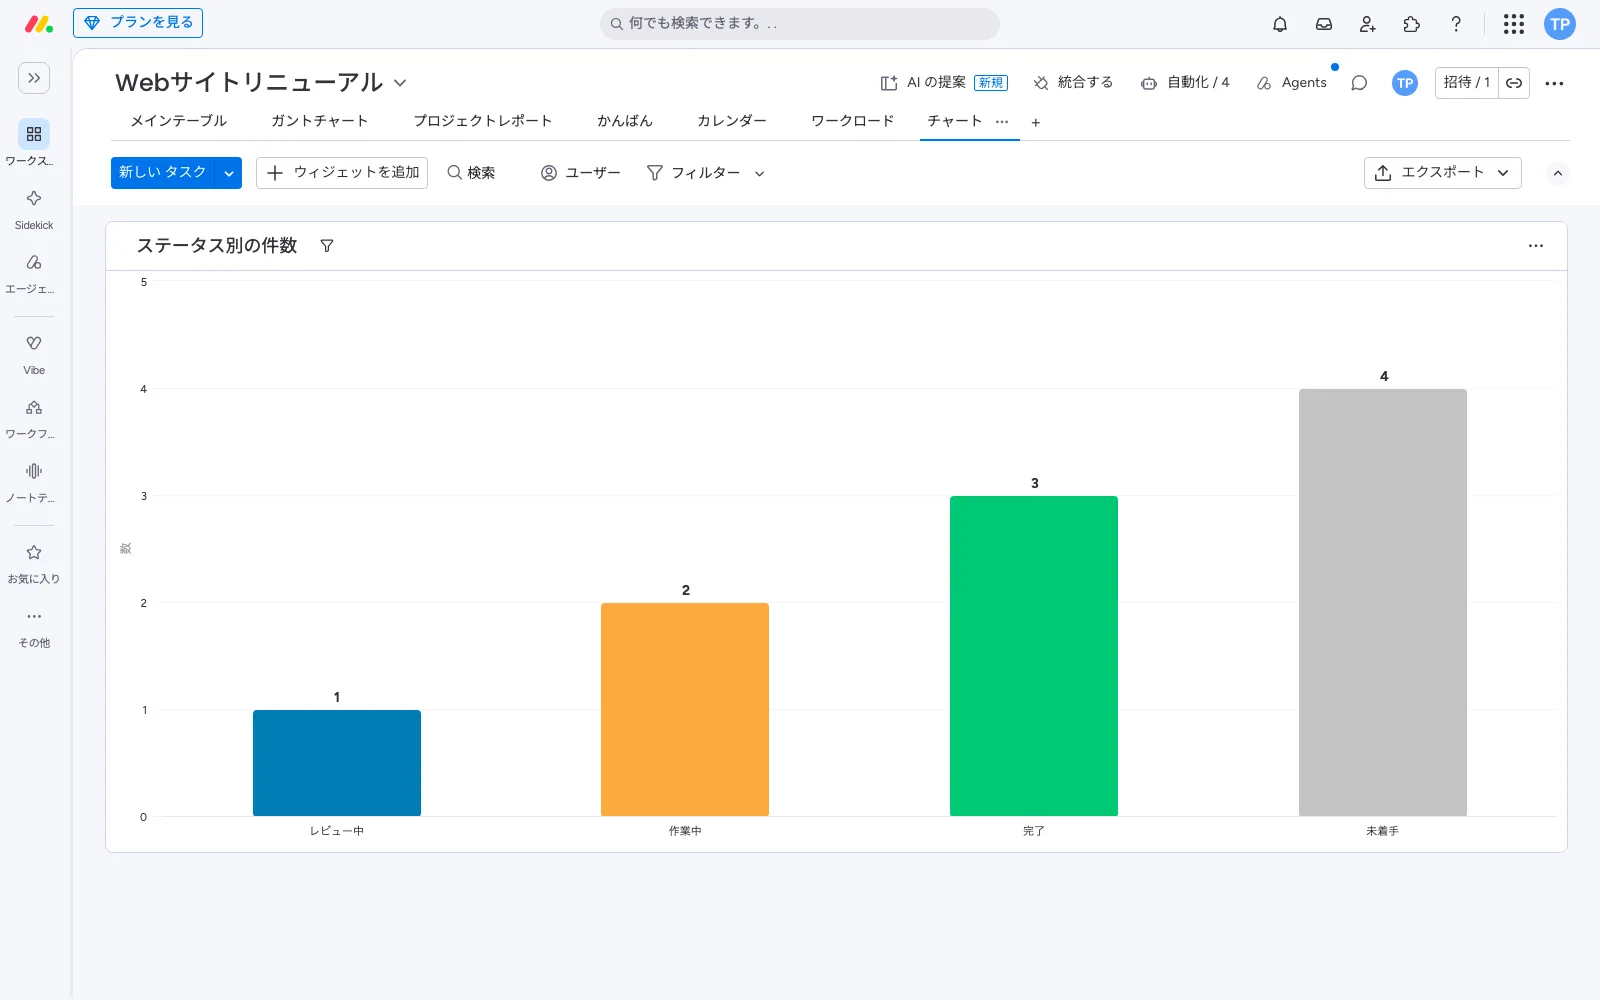1600x1000 pixels.
Task: Switch to the カレンダー tab
Action: click(732, 121)
